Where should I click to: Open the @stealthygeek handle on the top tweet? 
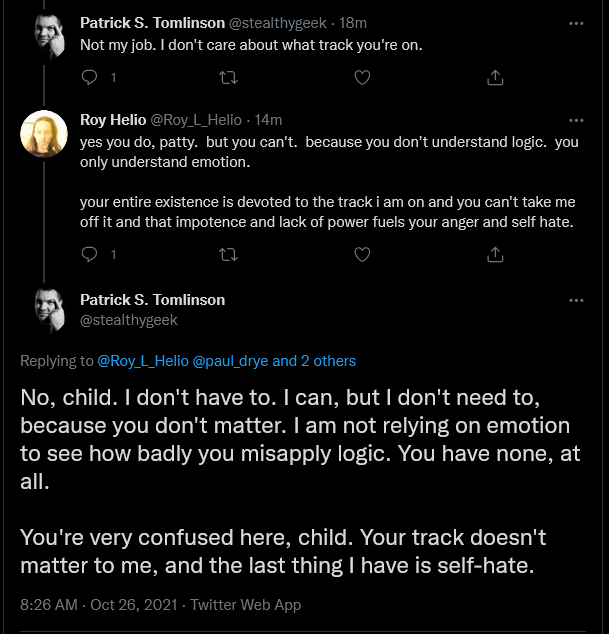[x=277, y=23]
